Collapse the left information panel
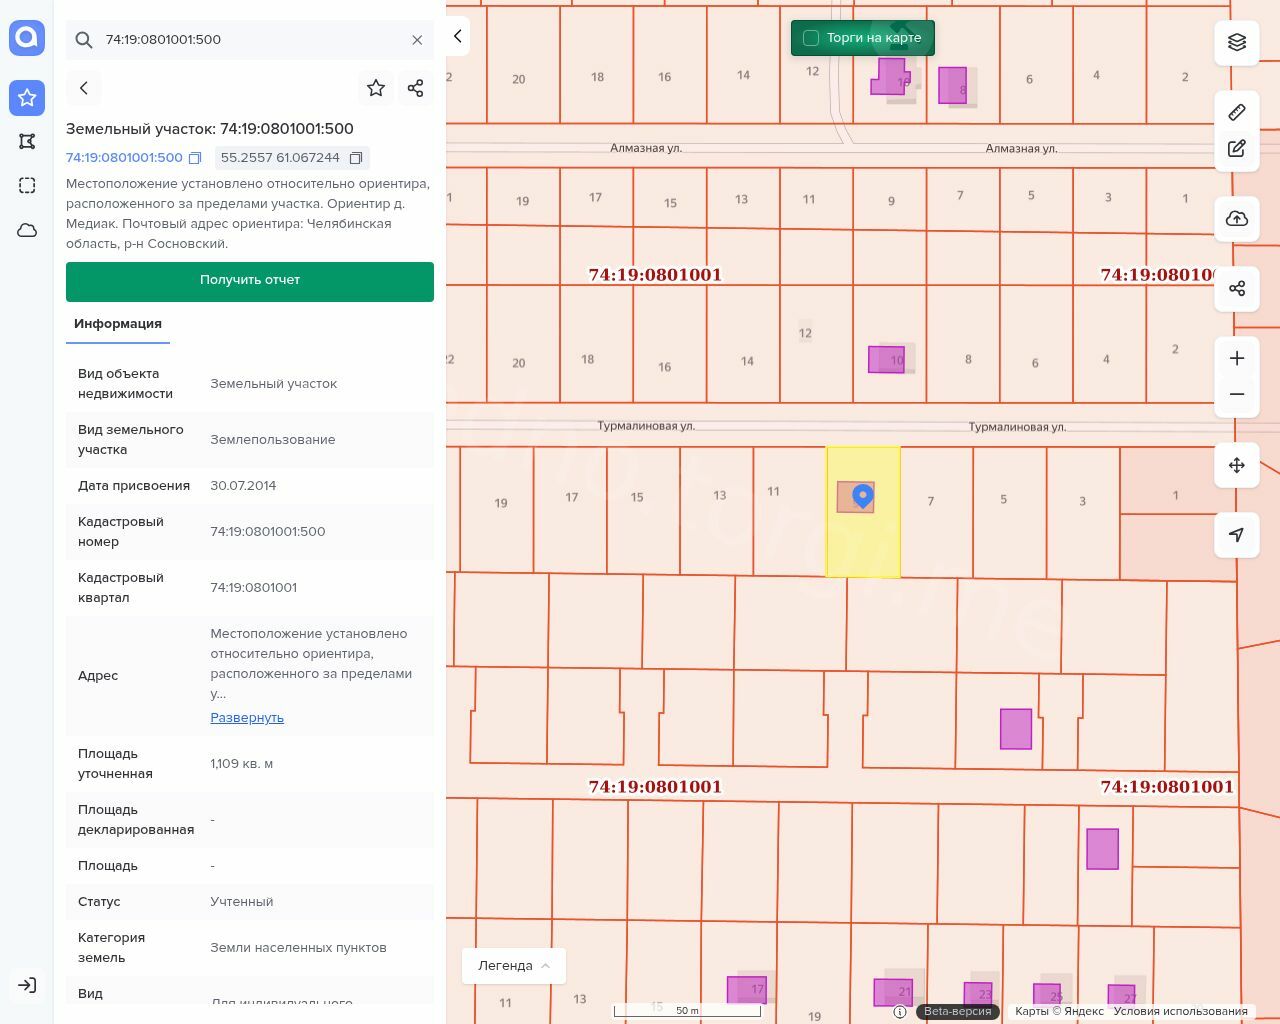Viewport: 1280px width, 1024px height. 458,36
